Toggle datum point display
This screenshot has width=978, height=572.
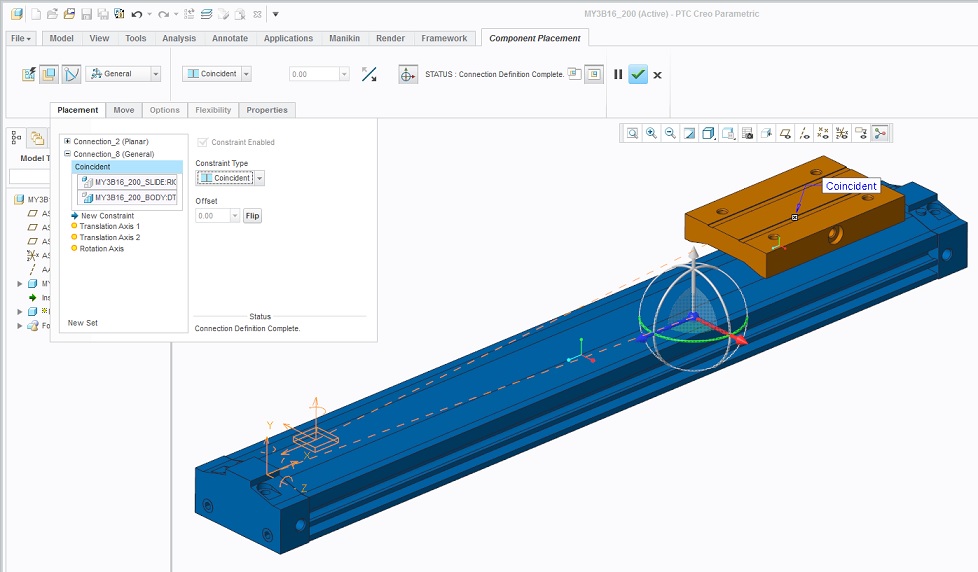(x=823, y=133)
